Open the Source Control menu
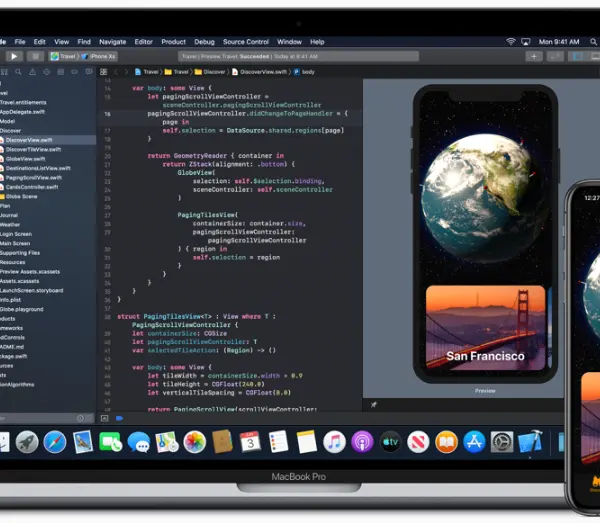Image resolution: width=600 pixels, height=523 pixels. pyautogui.click(x=246, y=42)
